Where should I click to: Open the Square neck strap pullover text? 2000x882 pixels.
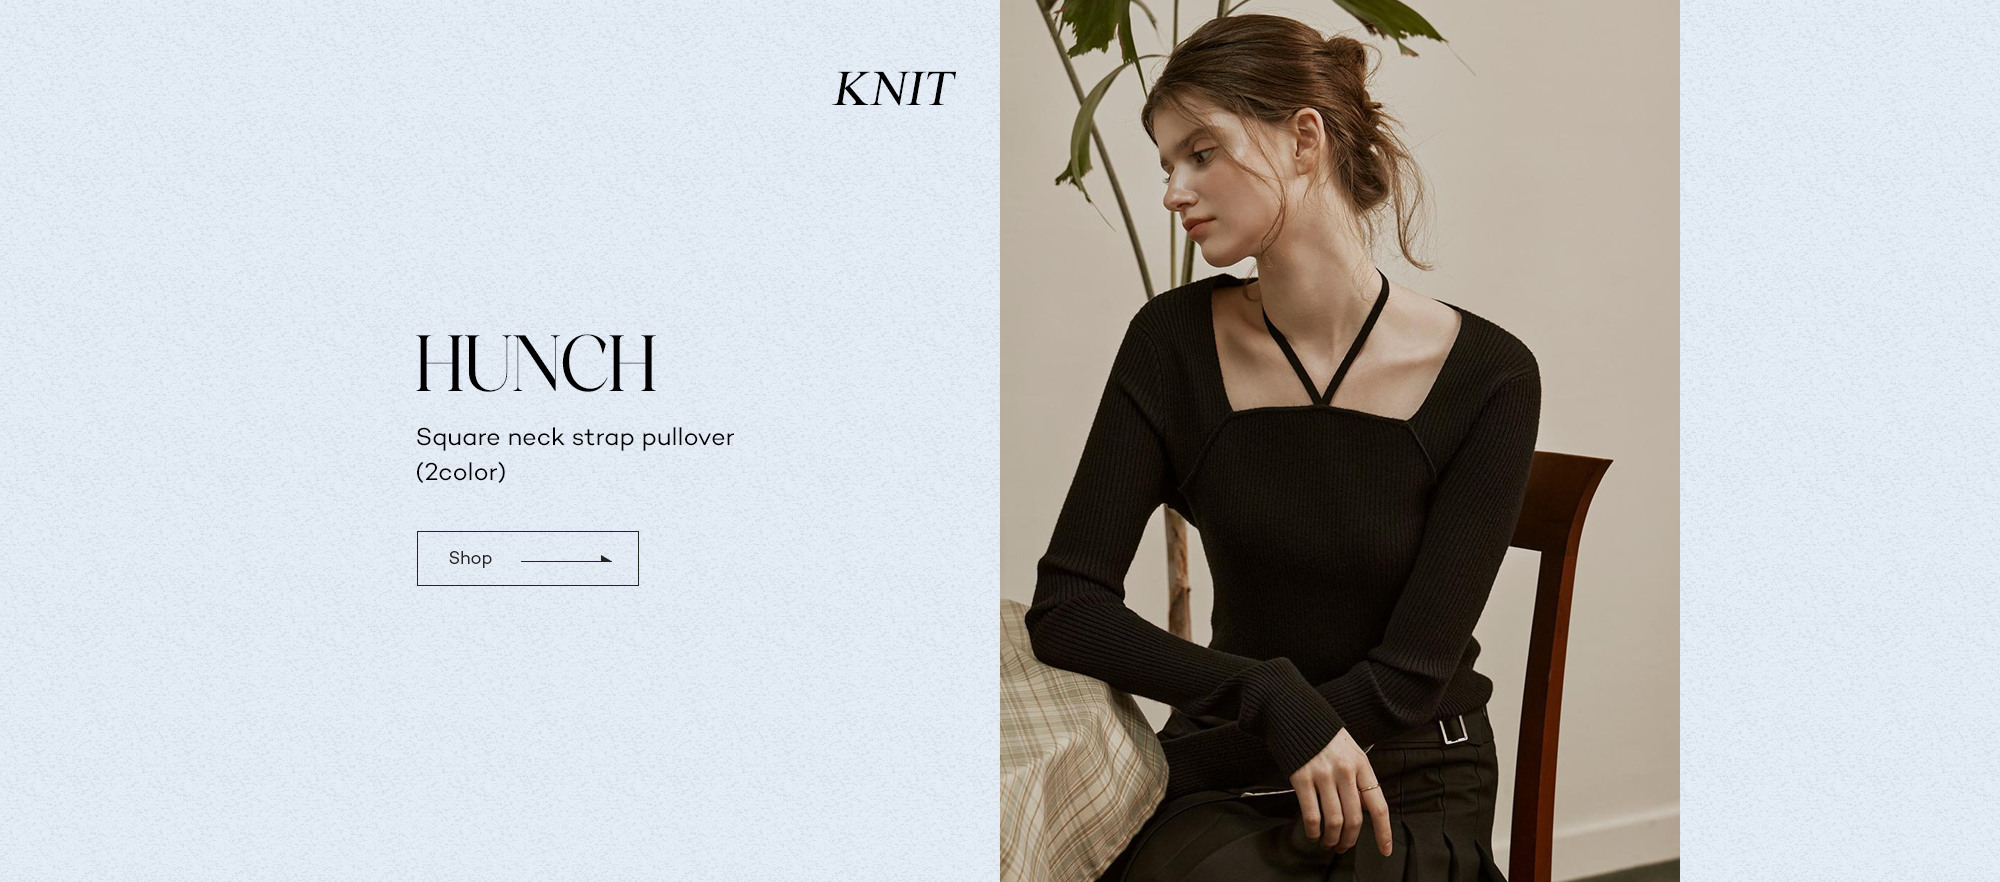575,437
